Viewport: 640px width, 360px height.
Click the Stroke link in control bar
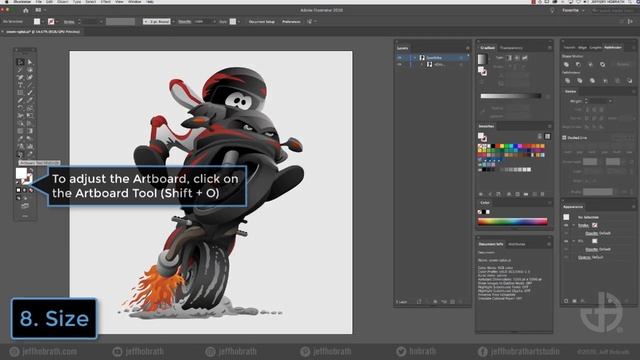pos(69,21)
